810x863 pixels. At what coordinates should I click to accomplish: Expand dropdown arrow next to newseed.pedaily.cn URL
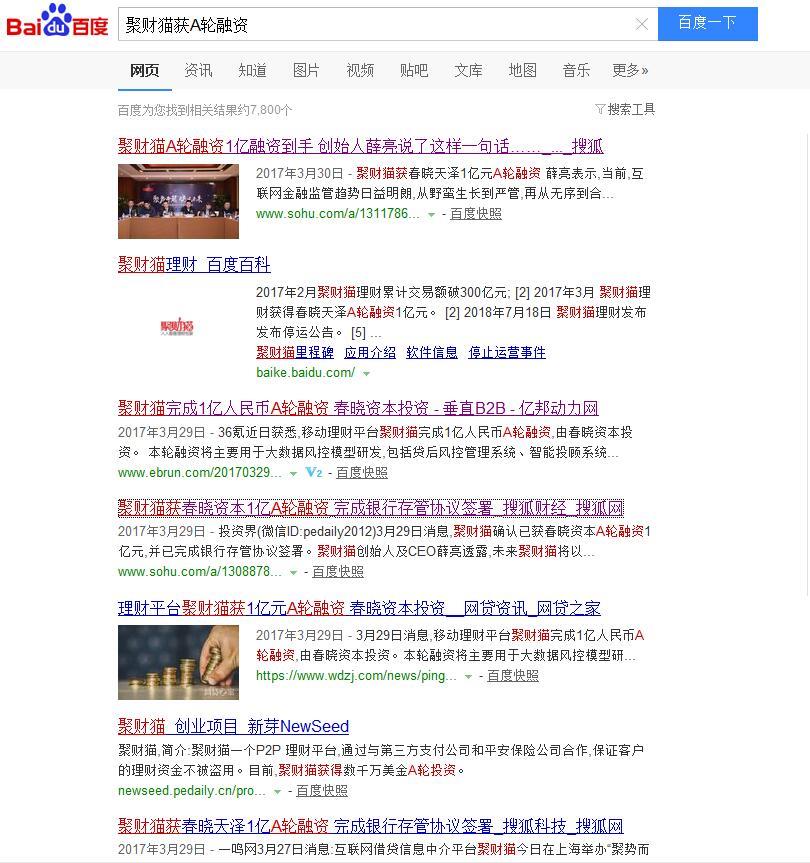(x=277, y=791)
